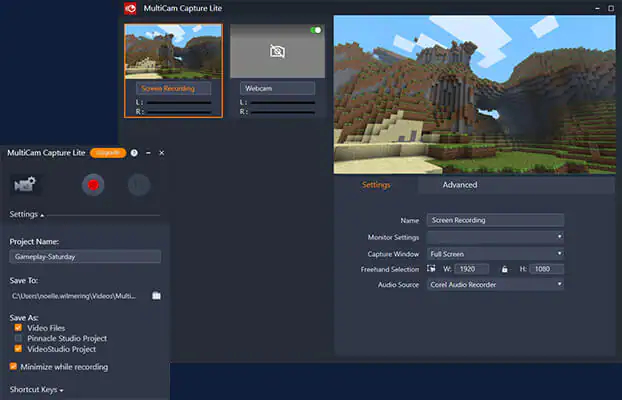Screen dimensions: 622x400
Task: Expand the Shortcut Keys section
Action: click(36, 390)
